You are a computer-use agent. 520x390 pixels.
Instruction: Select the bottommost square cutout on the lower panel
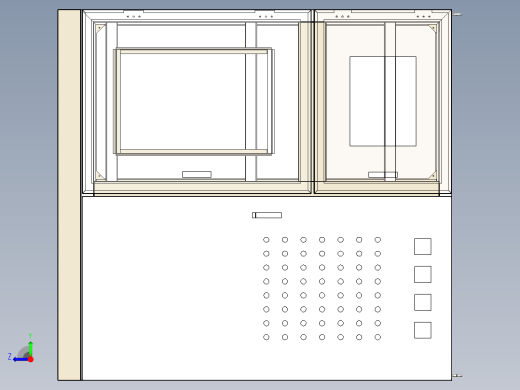click(x=423, y=330)
